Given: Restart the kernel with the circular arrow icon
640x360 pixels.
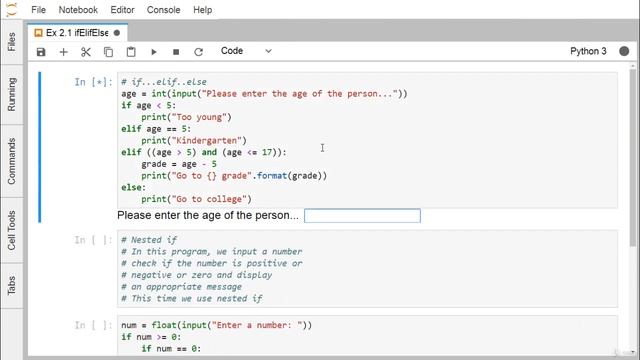Looking at the screenshot, I should click(198, 52).
